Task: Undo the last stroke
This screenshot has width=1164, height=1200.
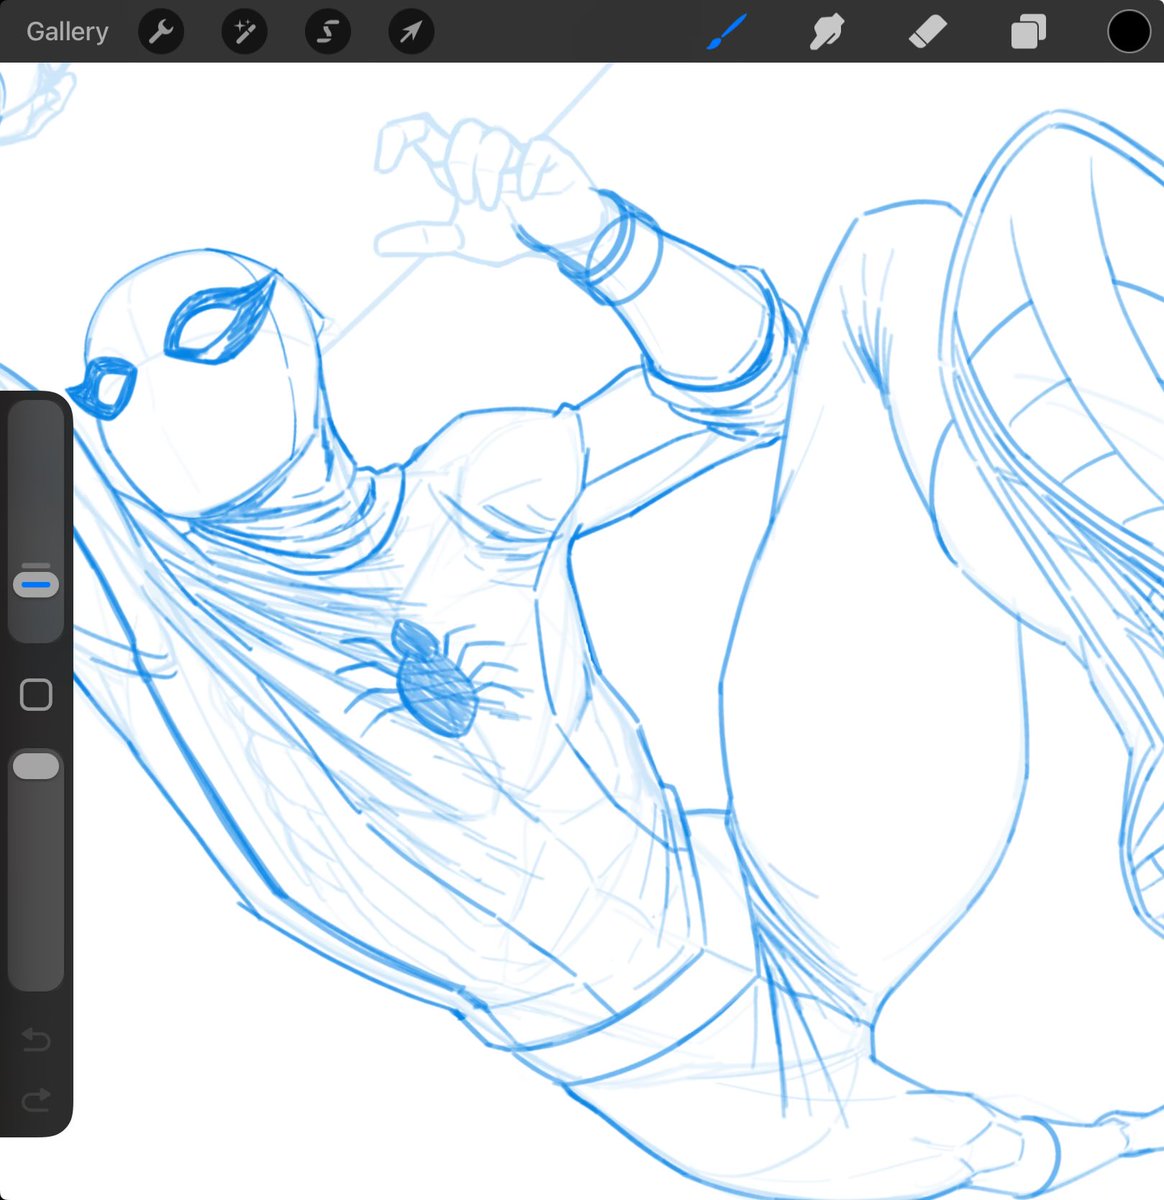Action: (x=36, y=1041)
